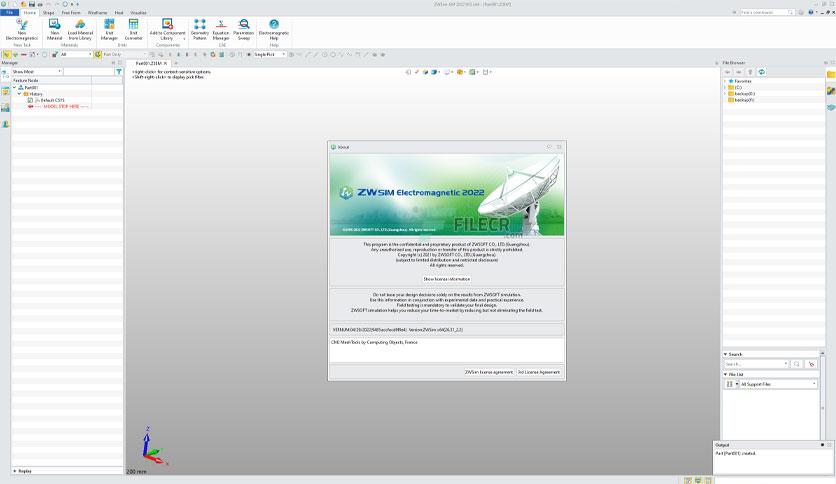Select the (C:) drive entry
Viewport: 836px width, 484px height.
click(x=738, y=87)
